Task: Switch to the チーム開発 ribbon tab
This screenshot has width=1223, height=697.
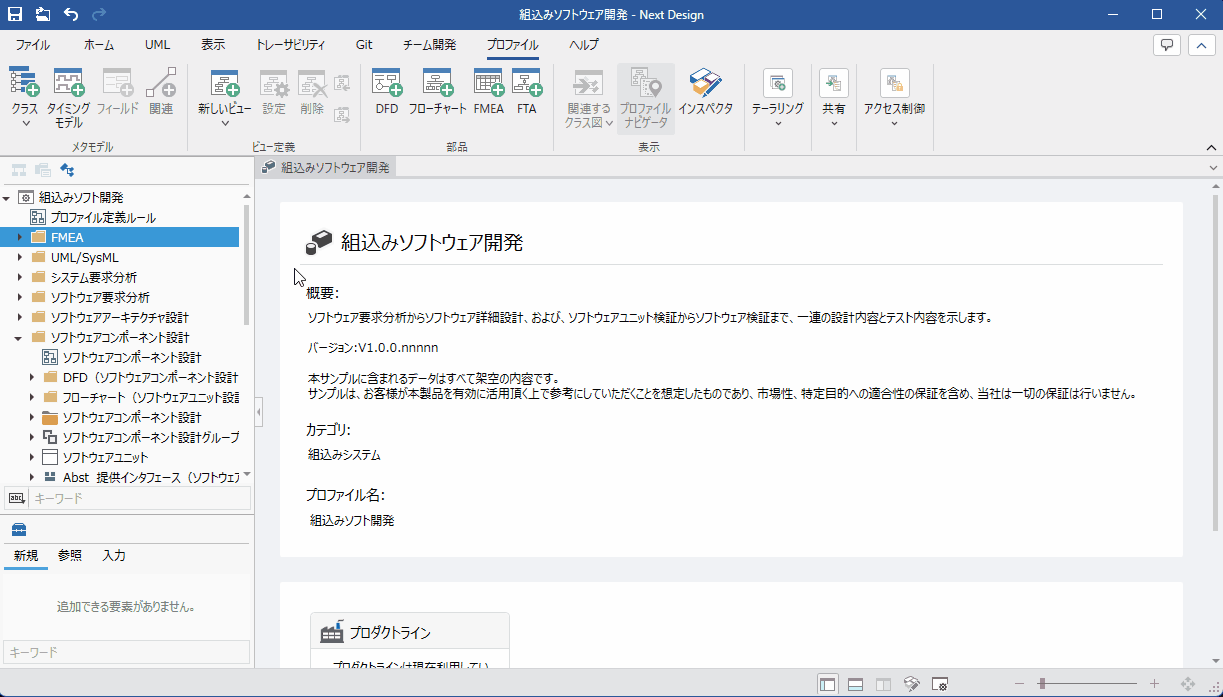Action: coord(429,45)
